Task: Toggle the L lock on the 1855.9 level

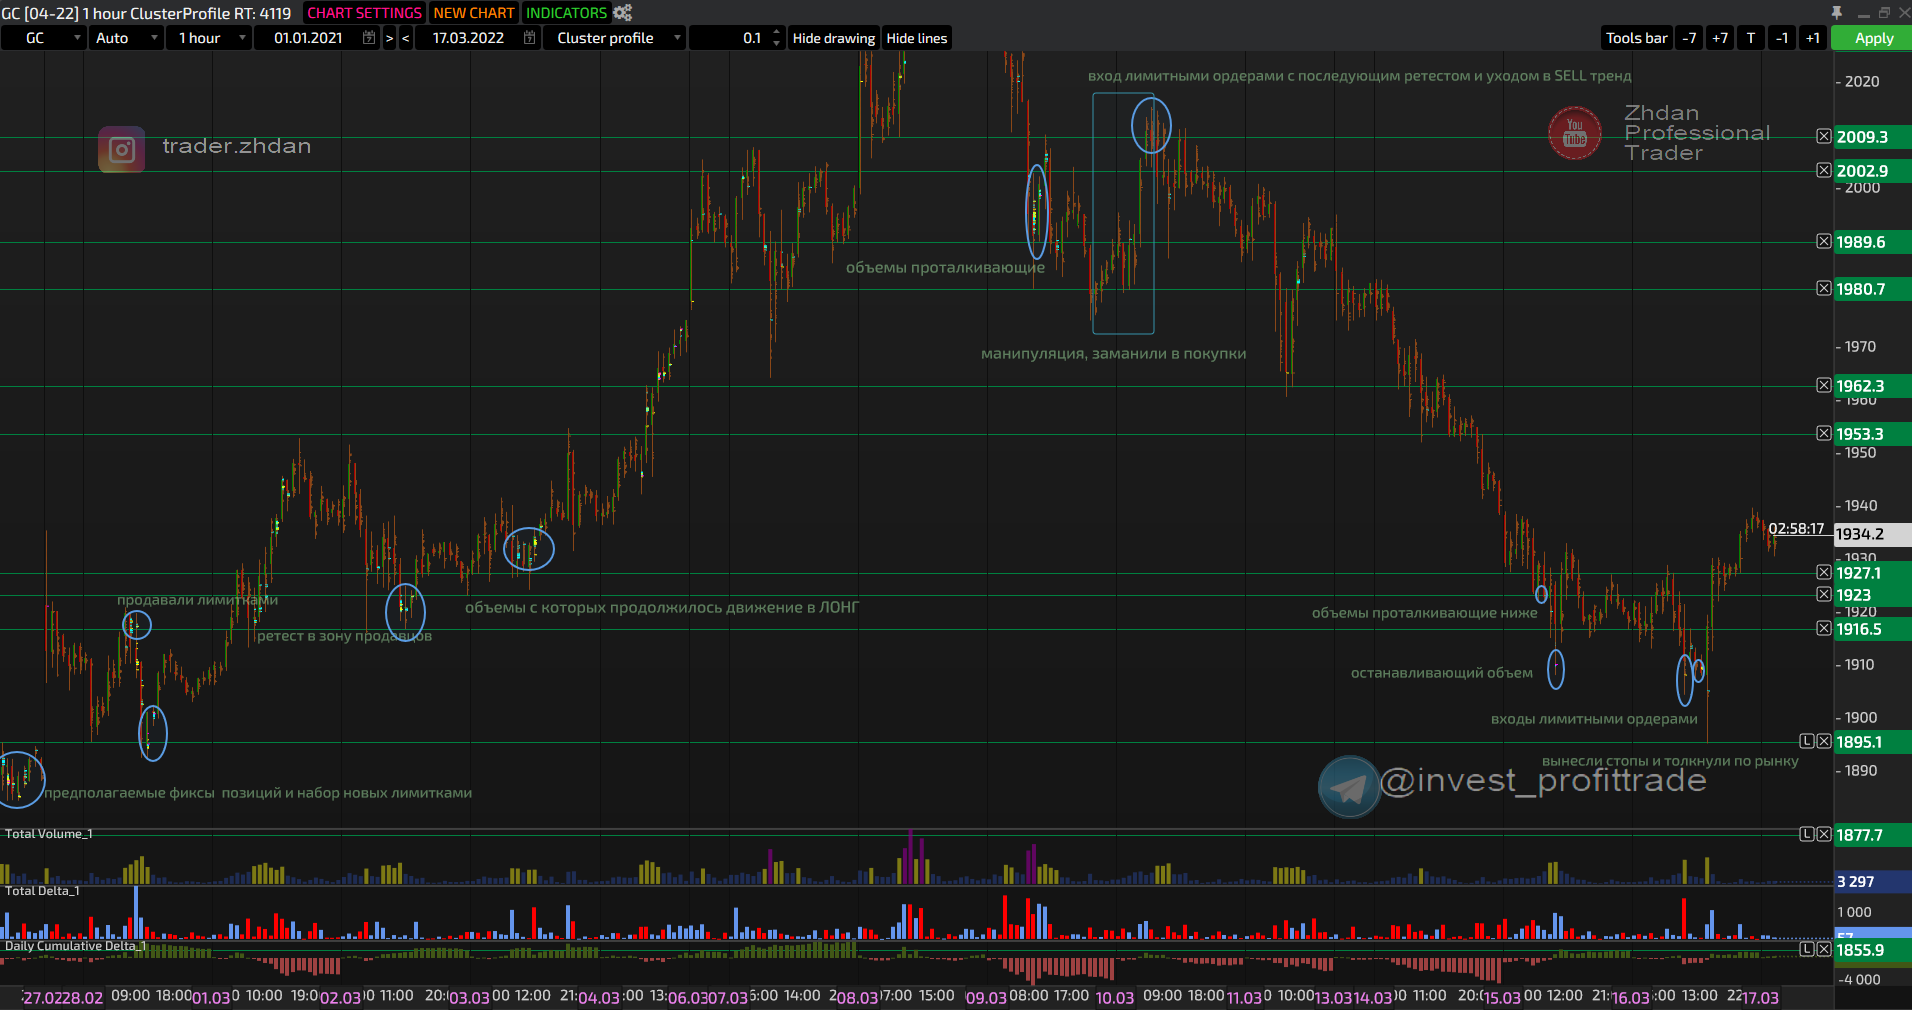Action: click(1807, 950)
